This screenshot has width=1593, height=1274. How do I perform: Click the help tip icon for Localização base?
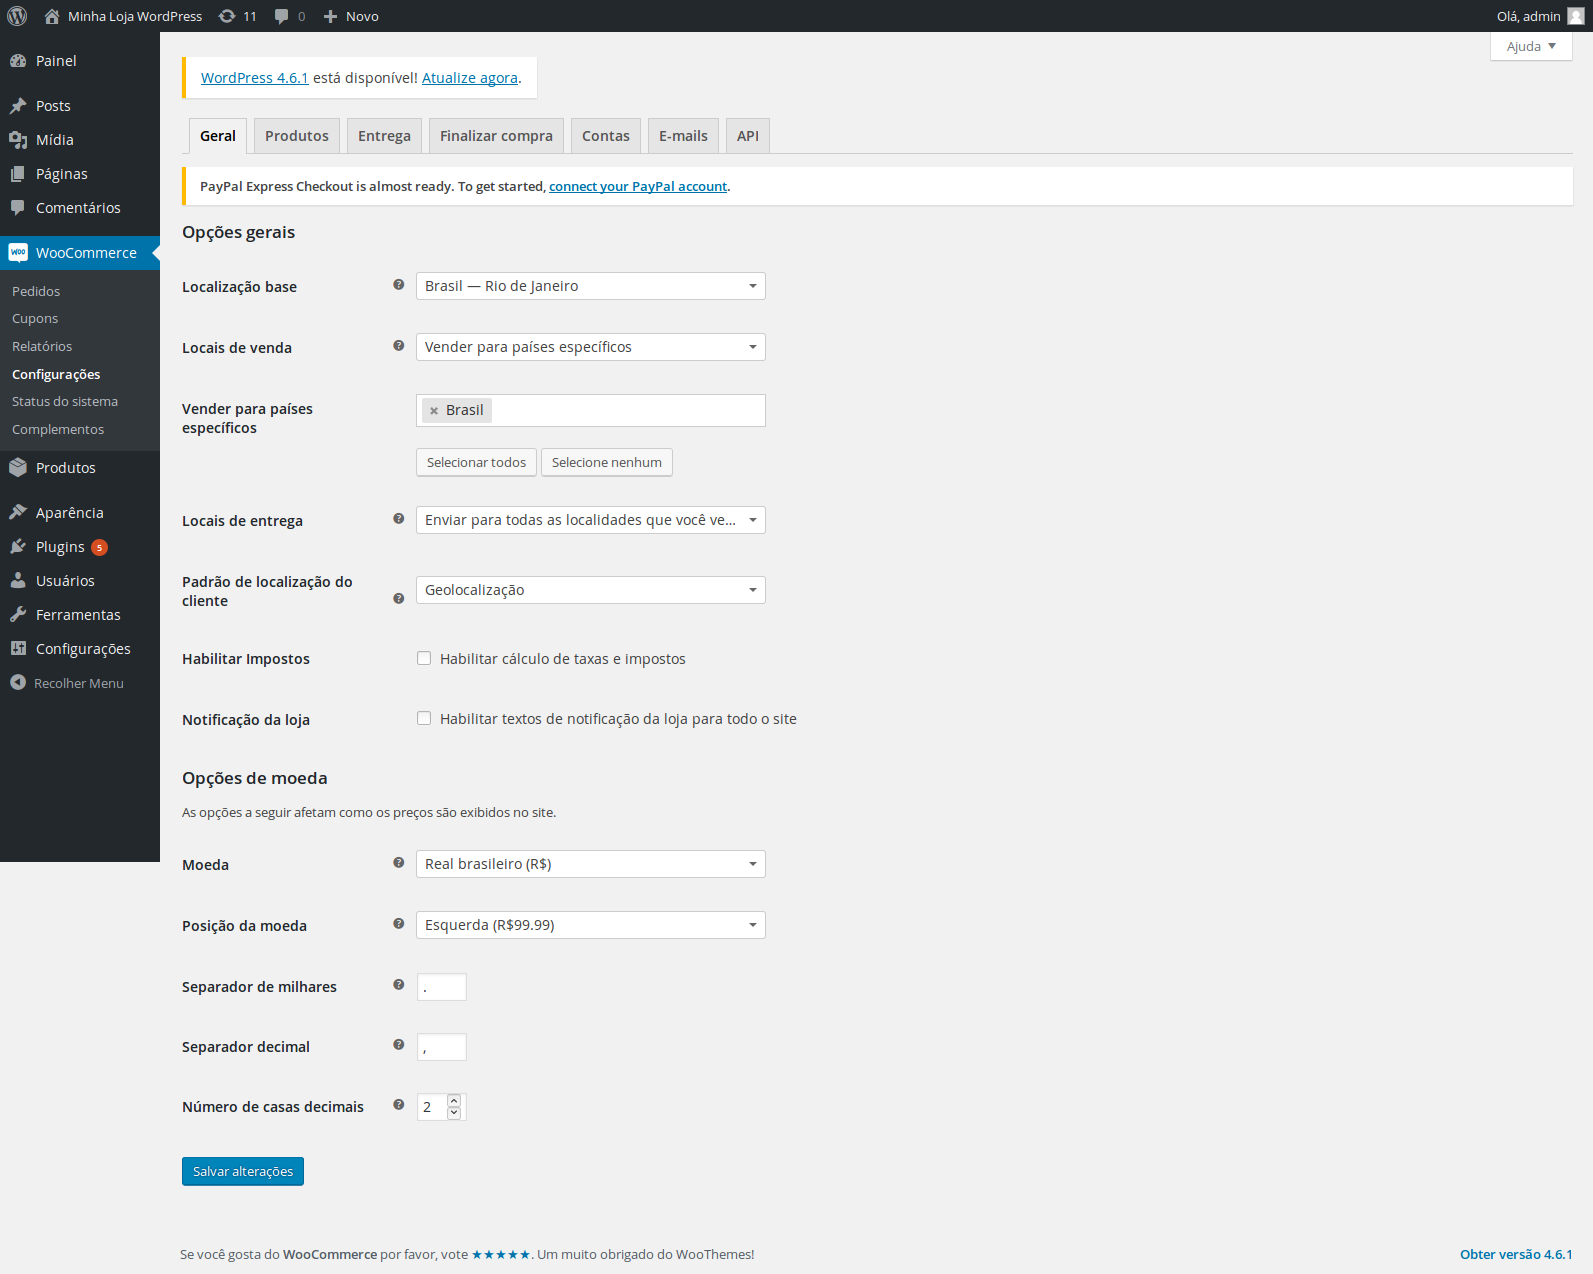click(x=398, y=285)
